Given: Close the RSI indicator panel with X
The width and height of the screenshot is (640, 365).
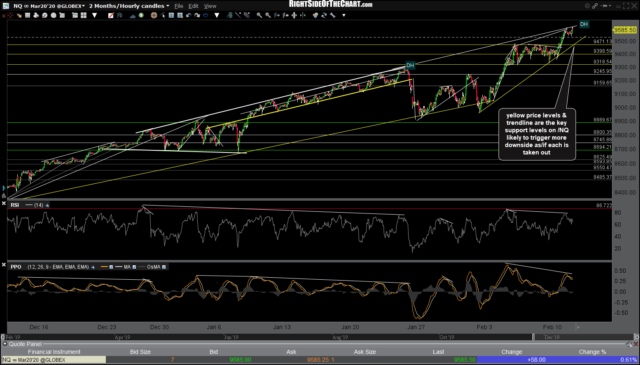Looking at the screenshot, I should click(x=4, y=203).
